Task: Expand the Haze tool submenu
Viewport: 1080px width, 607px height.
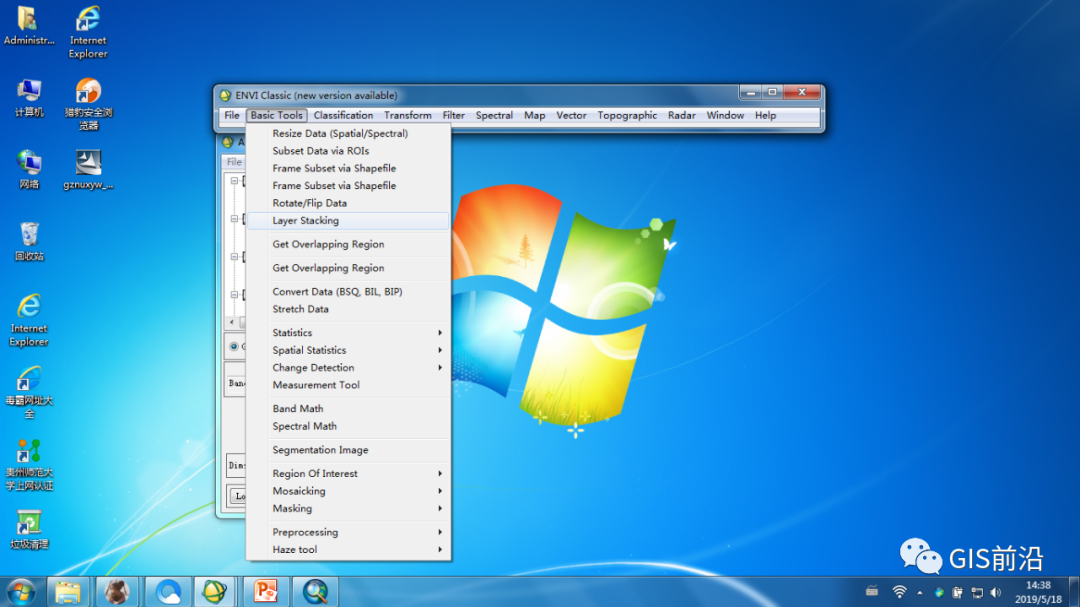Action: pyautogui.click(x=348, y=550)
